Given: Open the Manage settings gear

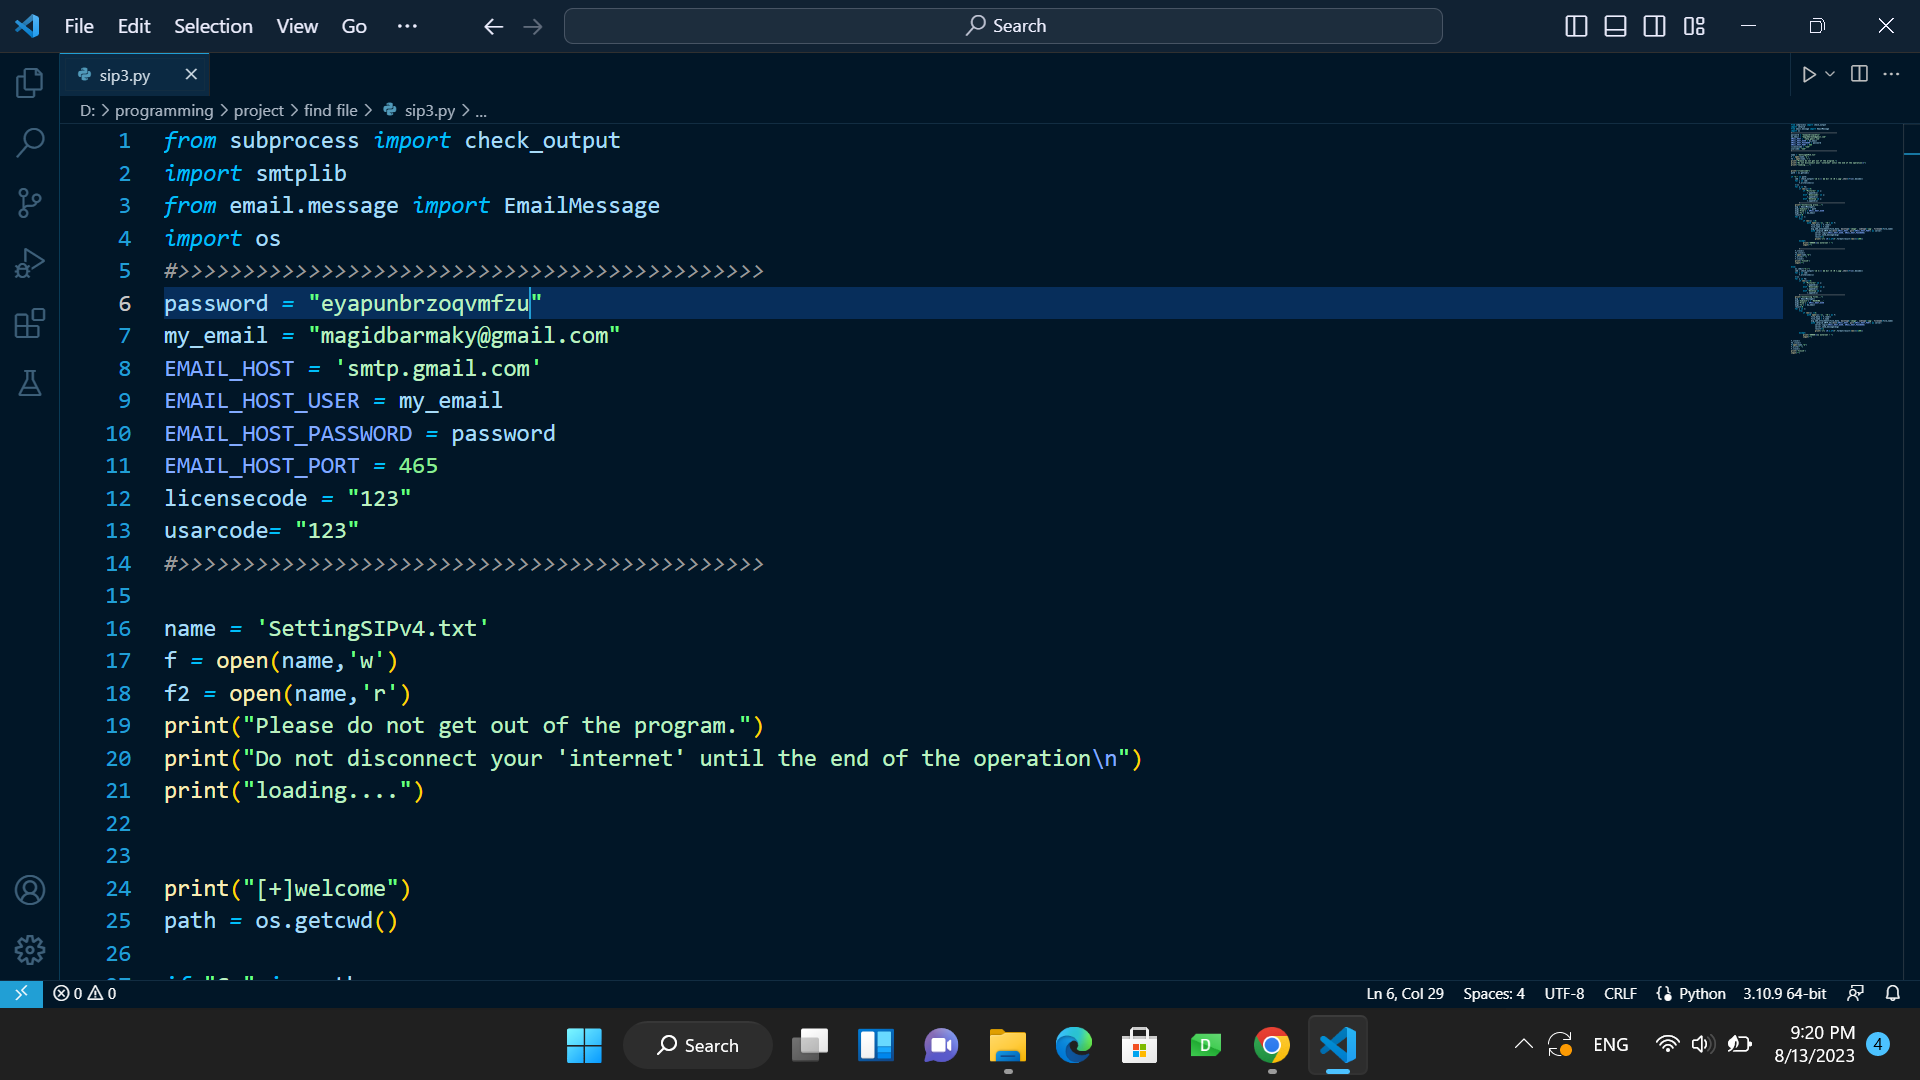Looking at the screenshot, I should point(29,950).
